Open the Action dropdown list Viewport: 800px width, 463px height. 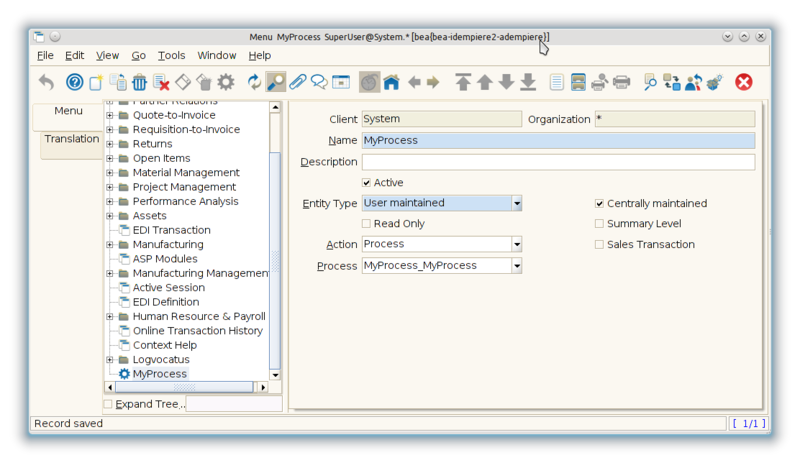point(516,244)
